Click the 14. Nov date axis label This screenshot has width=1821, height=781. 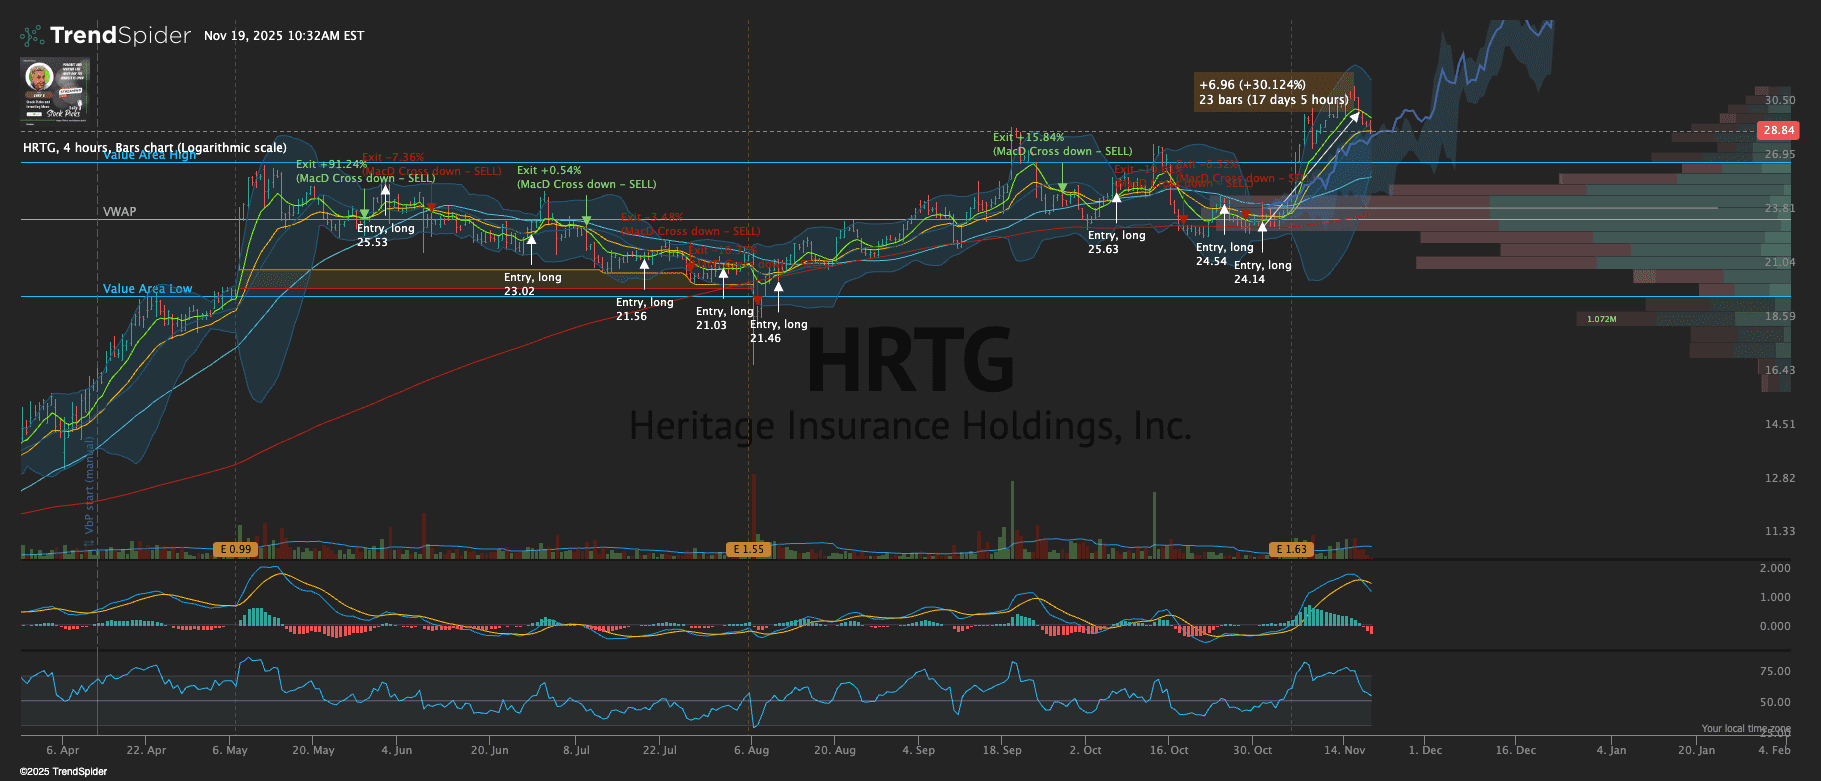coord(1344,750)
